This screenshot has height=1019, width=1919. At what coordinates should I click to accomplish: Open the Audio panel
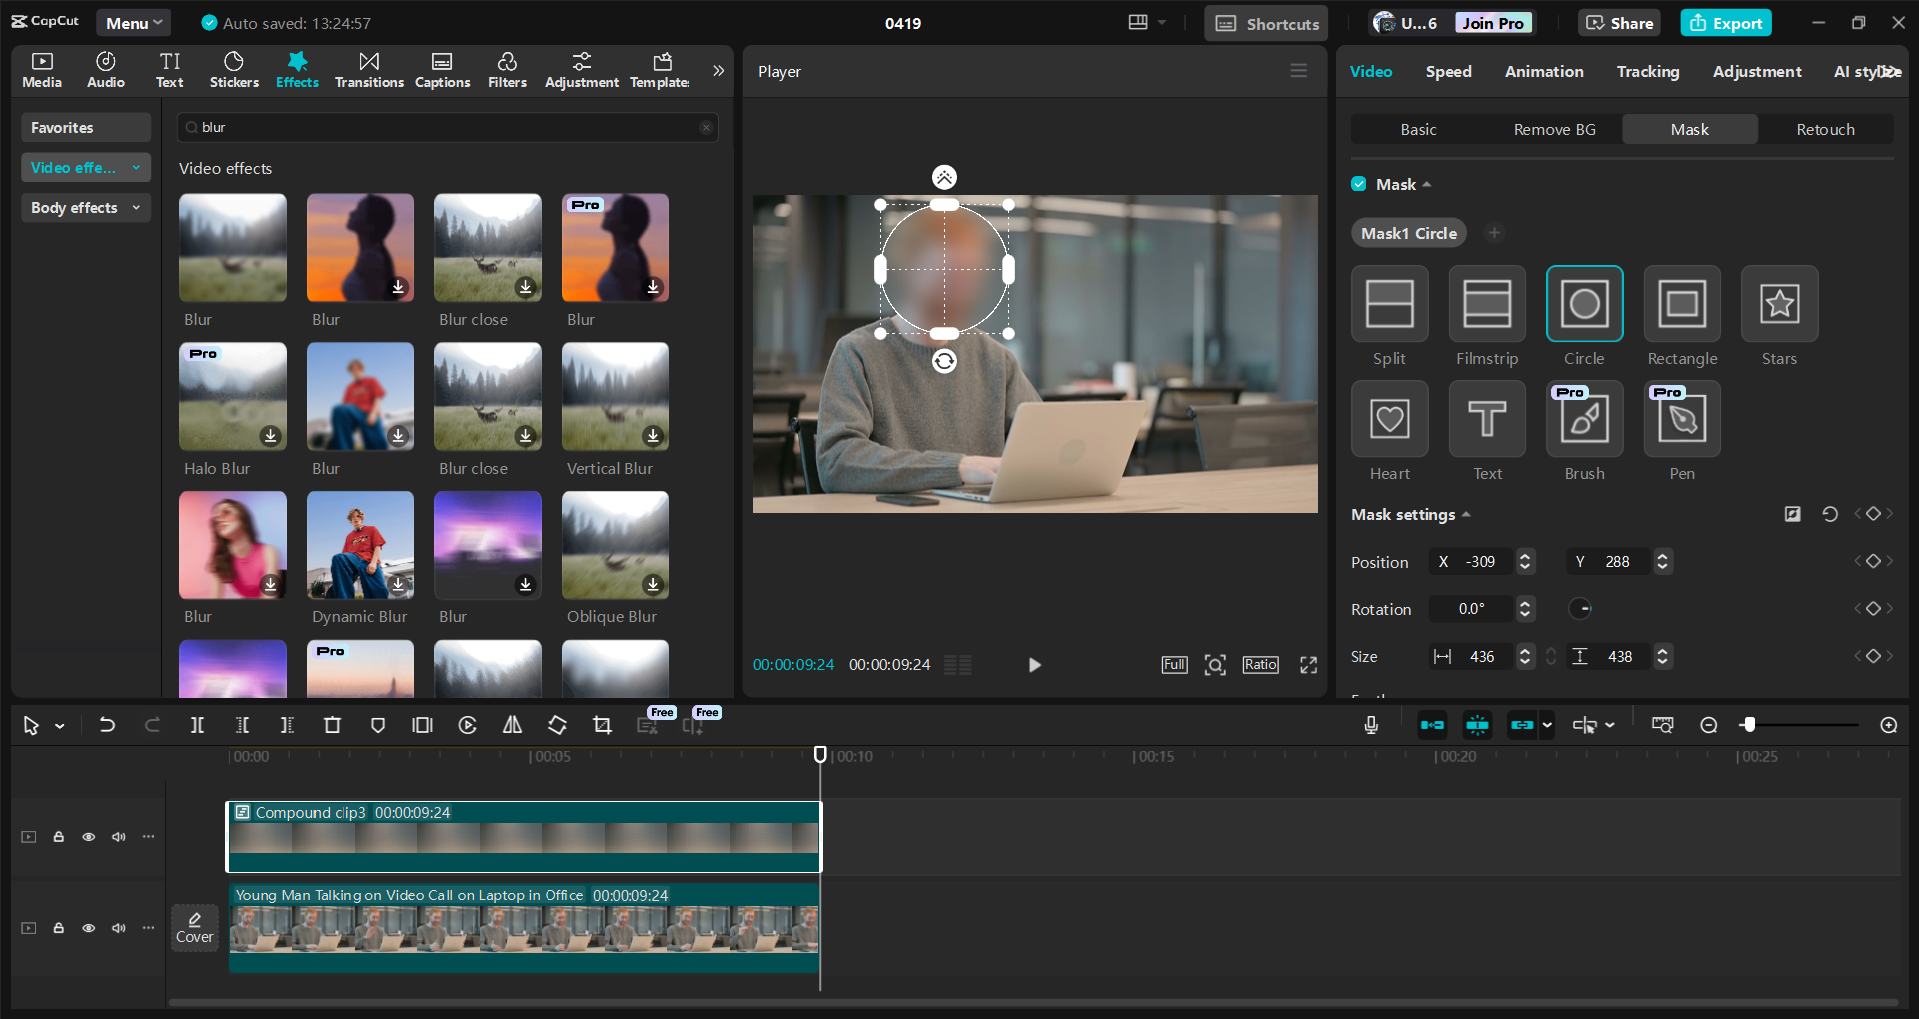(106, 70)
